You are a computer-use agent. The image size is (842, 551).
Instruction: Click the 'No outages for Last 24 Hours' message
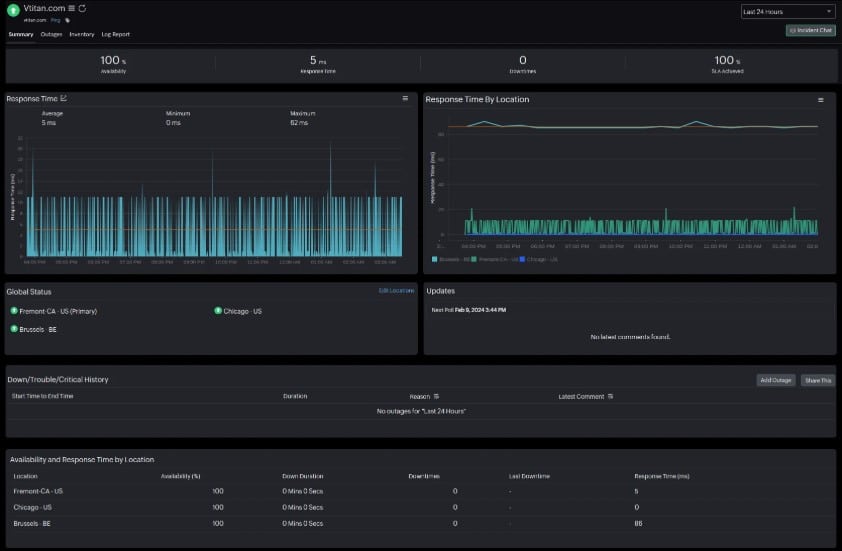(421, 411)
